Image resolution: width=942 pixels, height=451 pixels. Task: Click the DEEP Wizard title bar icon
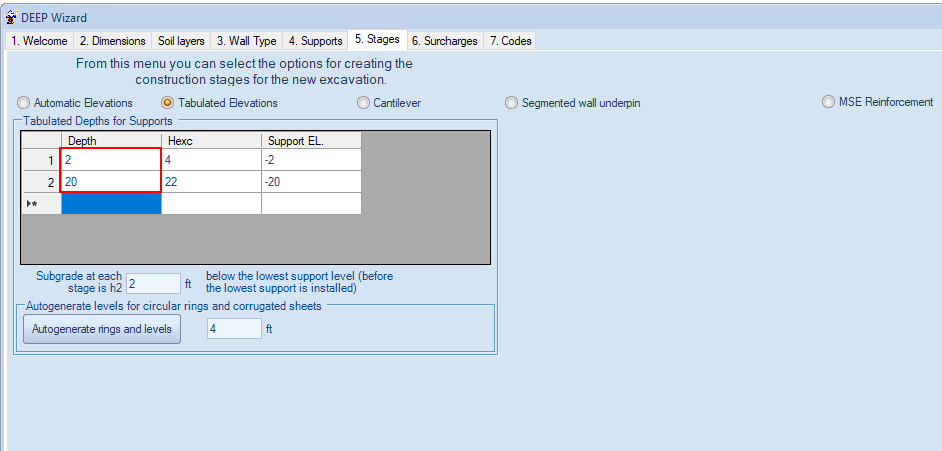(11, 18)
